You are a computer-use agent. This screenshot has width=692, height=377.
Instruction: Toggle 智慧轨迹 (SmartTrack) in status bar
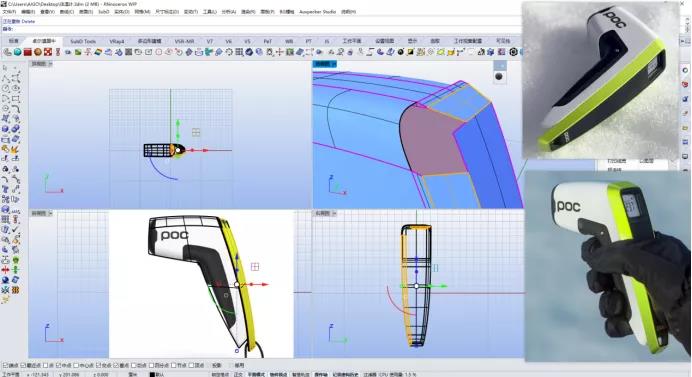click(301, 374)
